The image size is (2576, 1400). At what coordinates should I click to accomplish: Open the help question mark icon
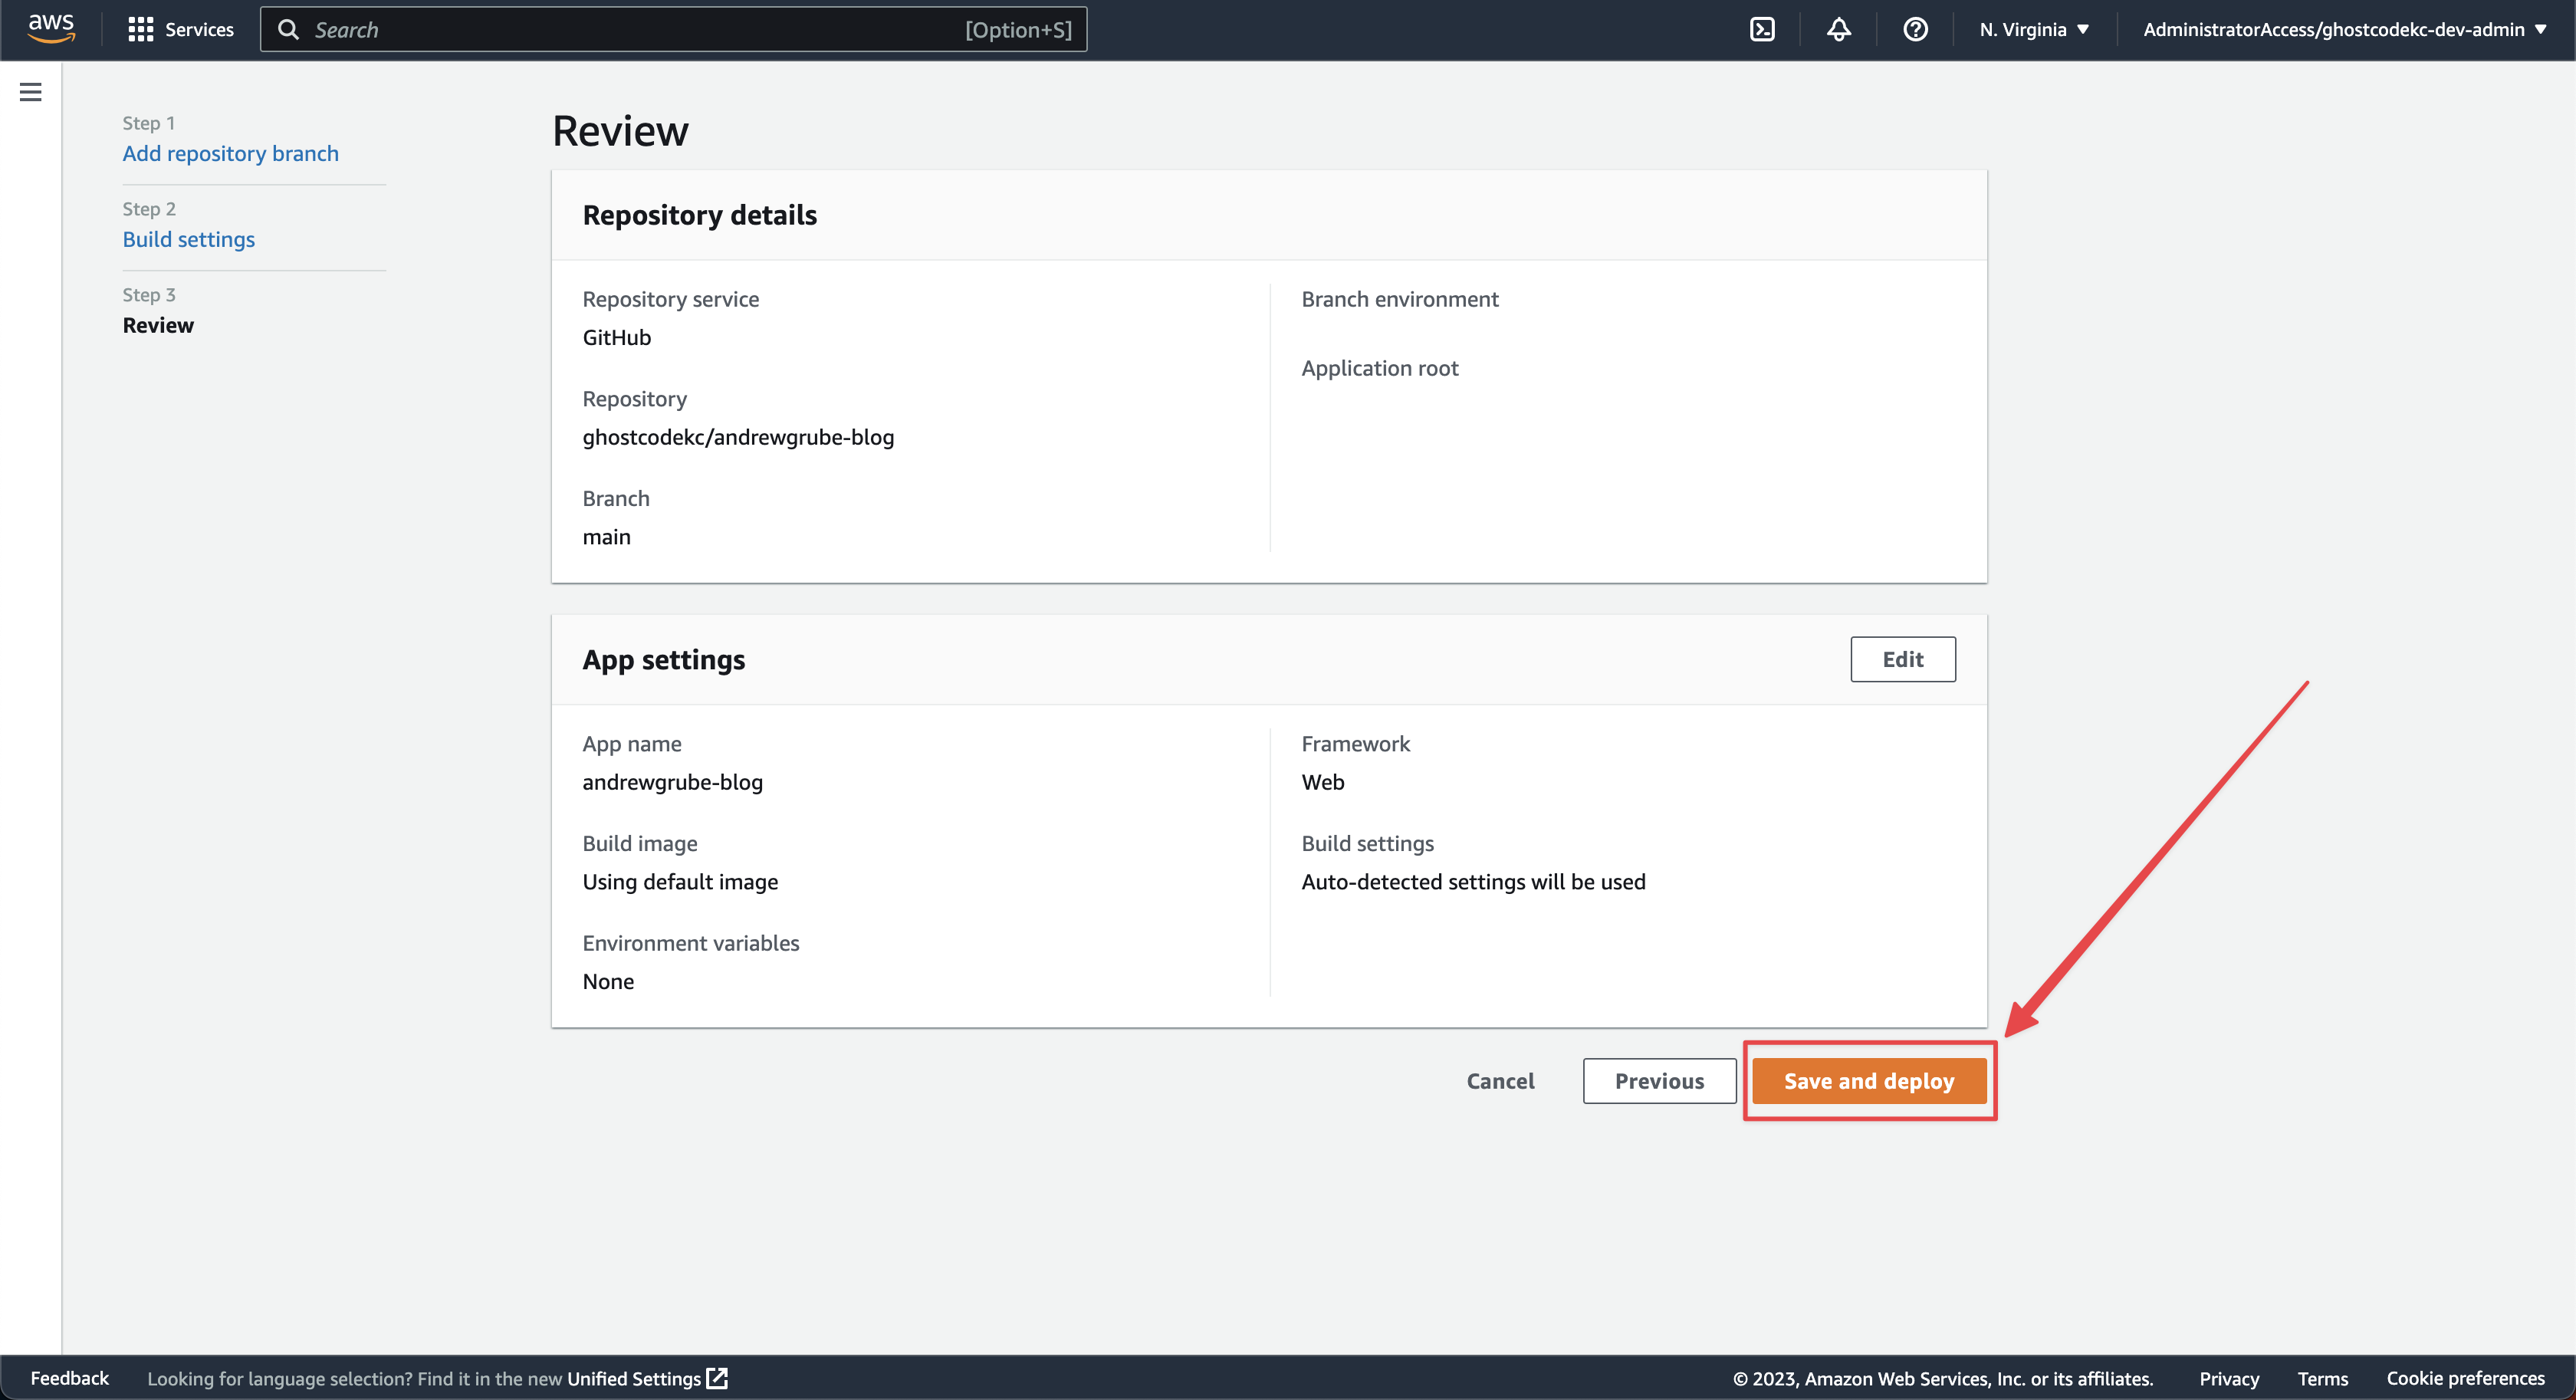point(1915,29)
